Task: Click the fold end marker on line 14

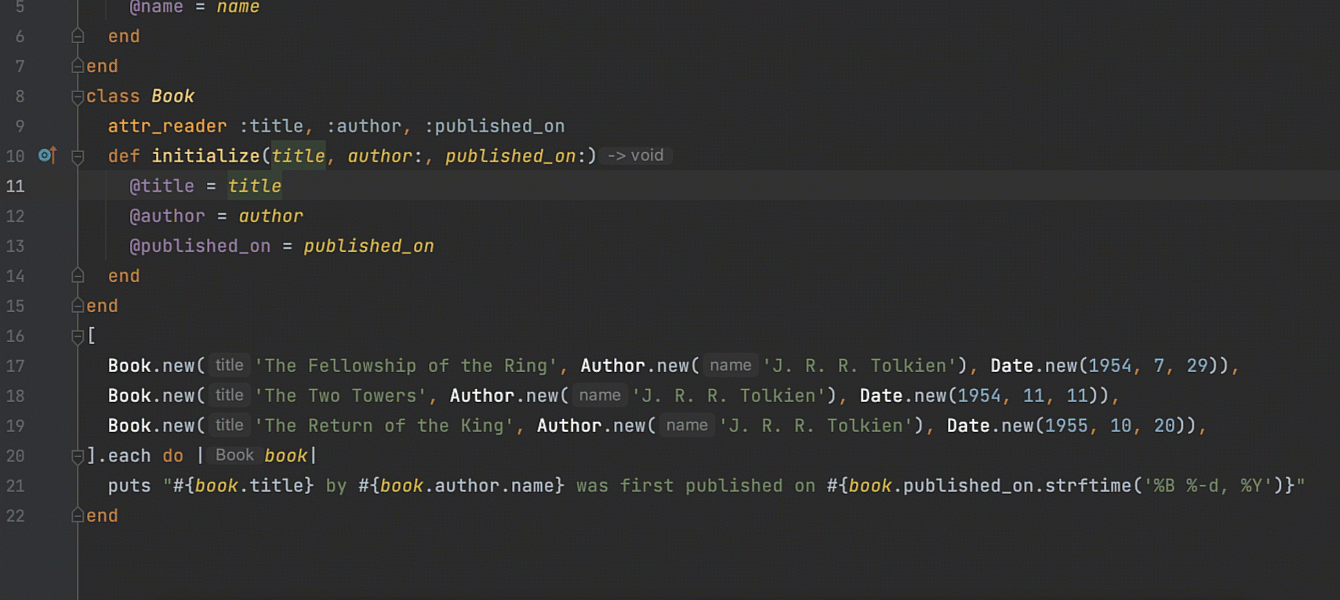Action: 78,275
